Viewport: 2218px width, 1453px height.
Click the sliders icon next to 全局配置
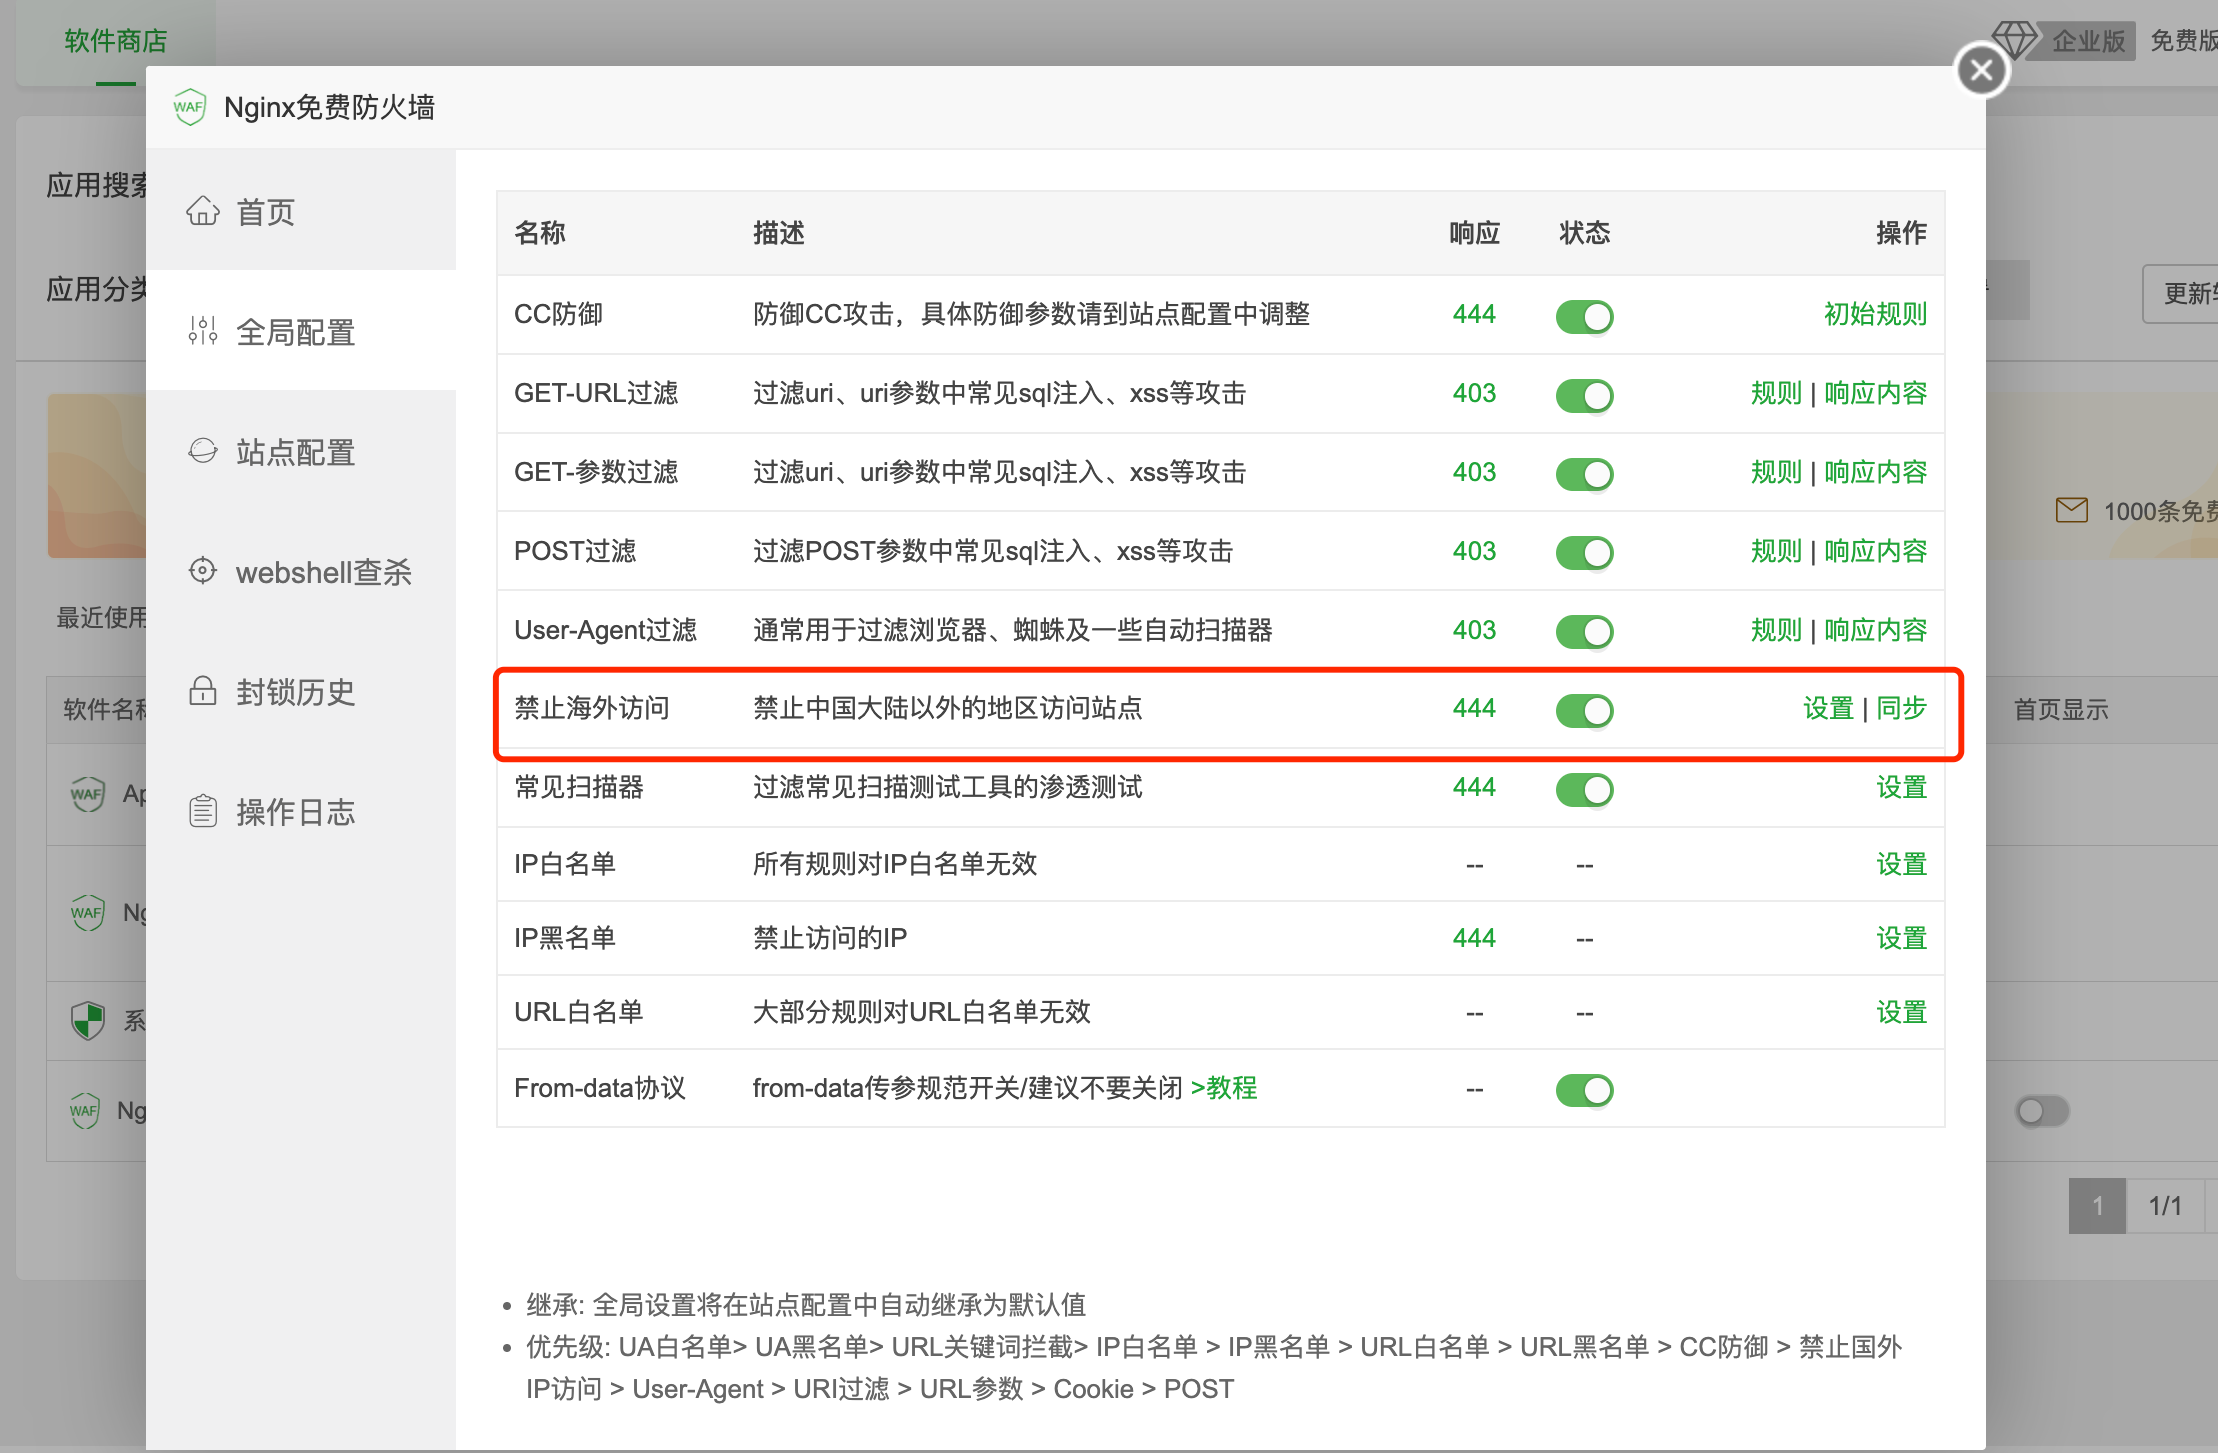pos(203,331)
